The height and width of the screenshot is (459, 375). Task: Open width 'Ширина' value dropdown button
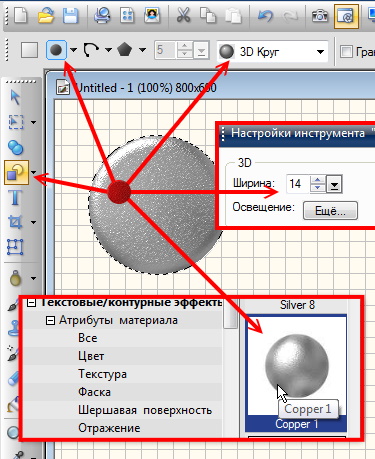pyautogui.click(x=334, y=184)
